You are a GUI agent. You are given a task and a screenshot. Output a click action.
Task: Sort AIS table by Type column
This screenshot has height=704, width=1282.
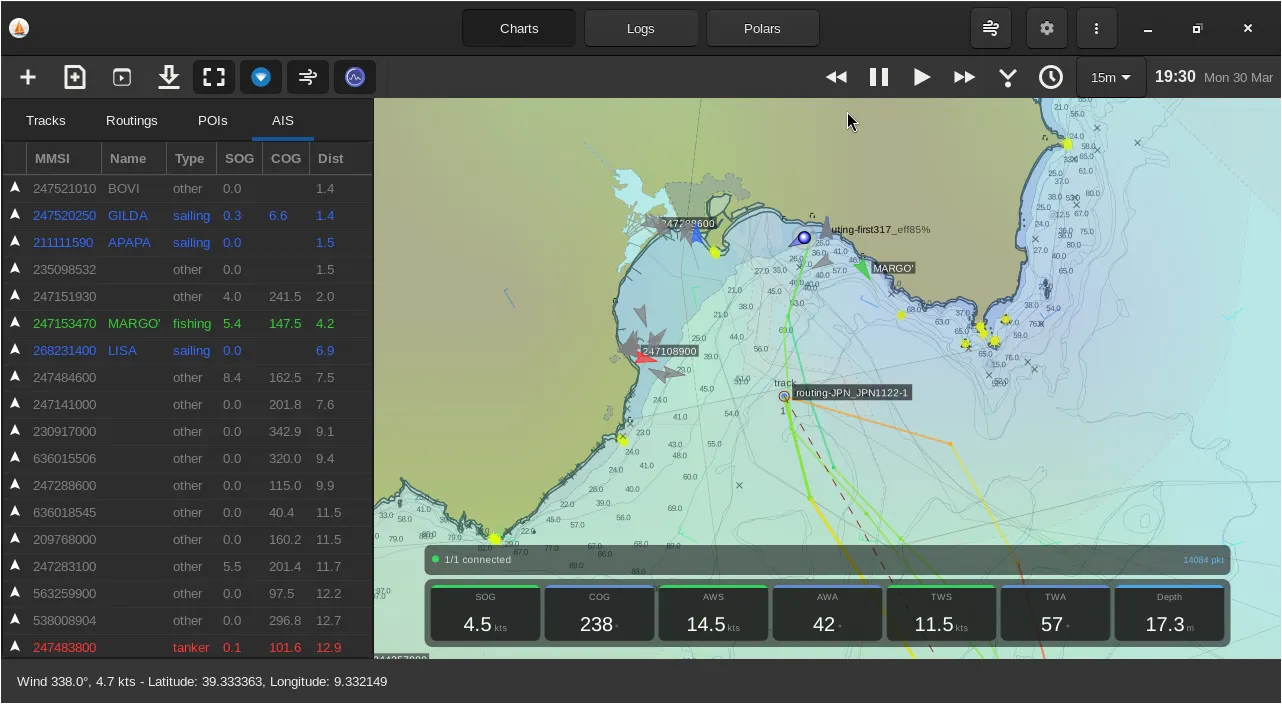[x=191, y=158]
